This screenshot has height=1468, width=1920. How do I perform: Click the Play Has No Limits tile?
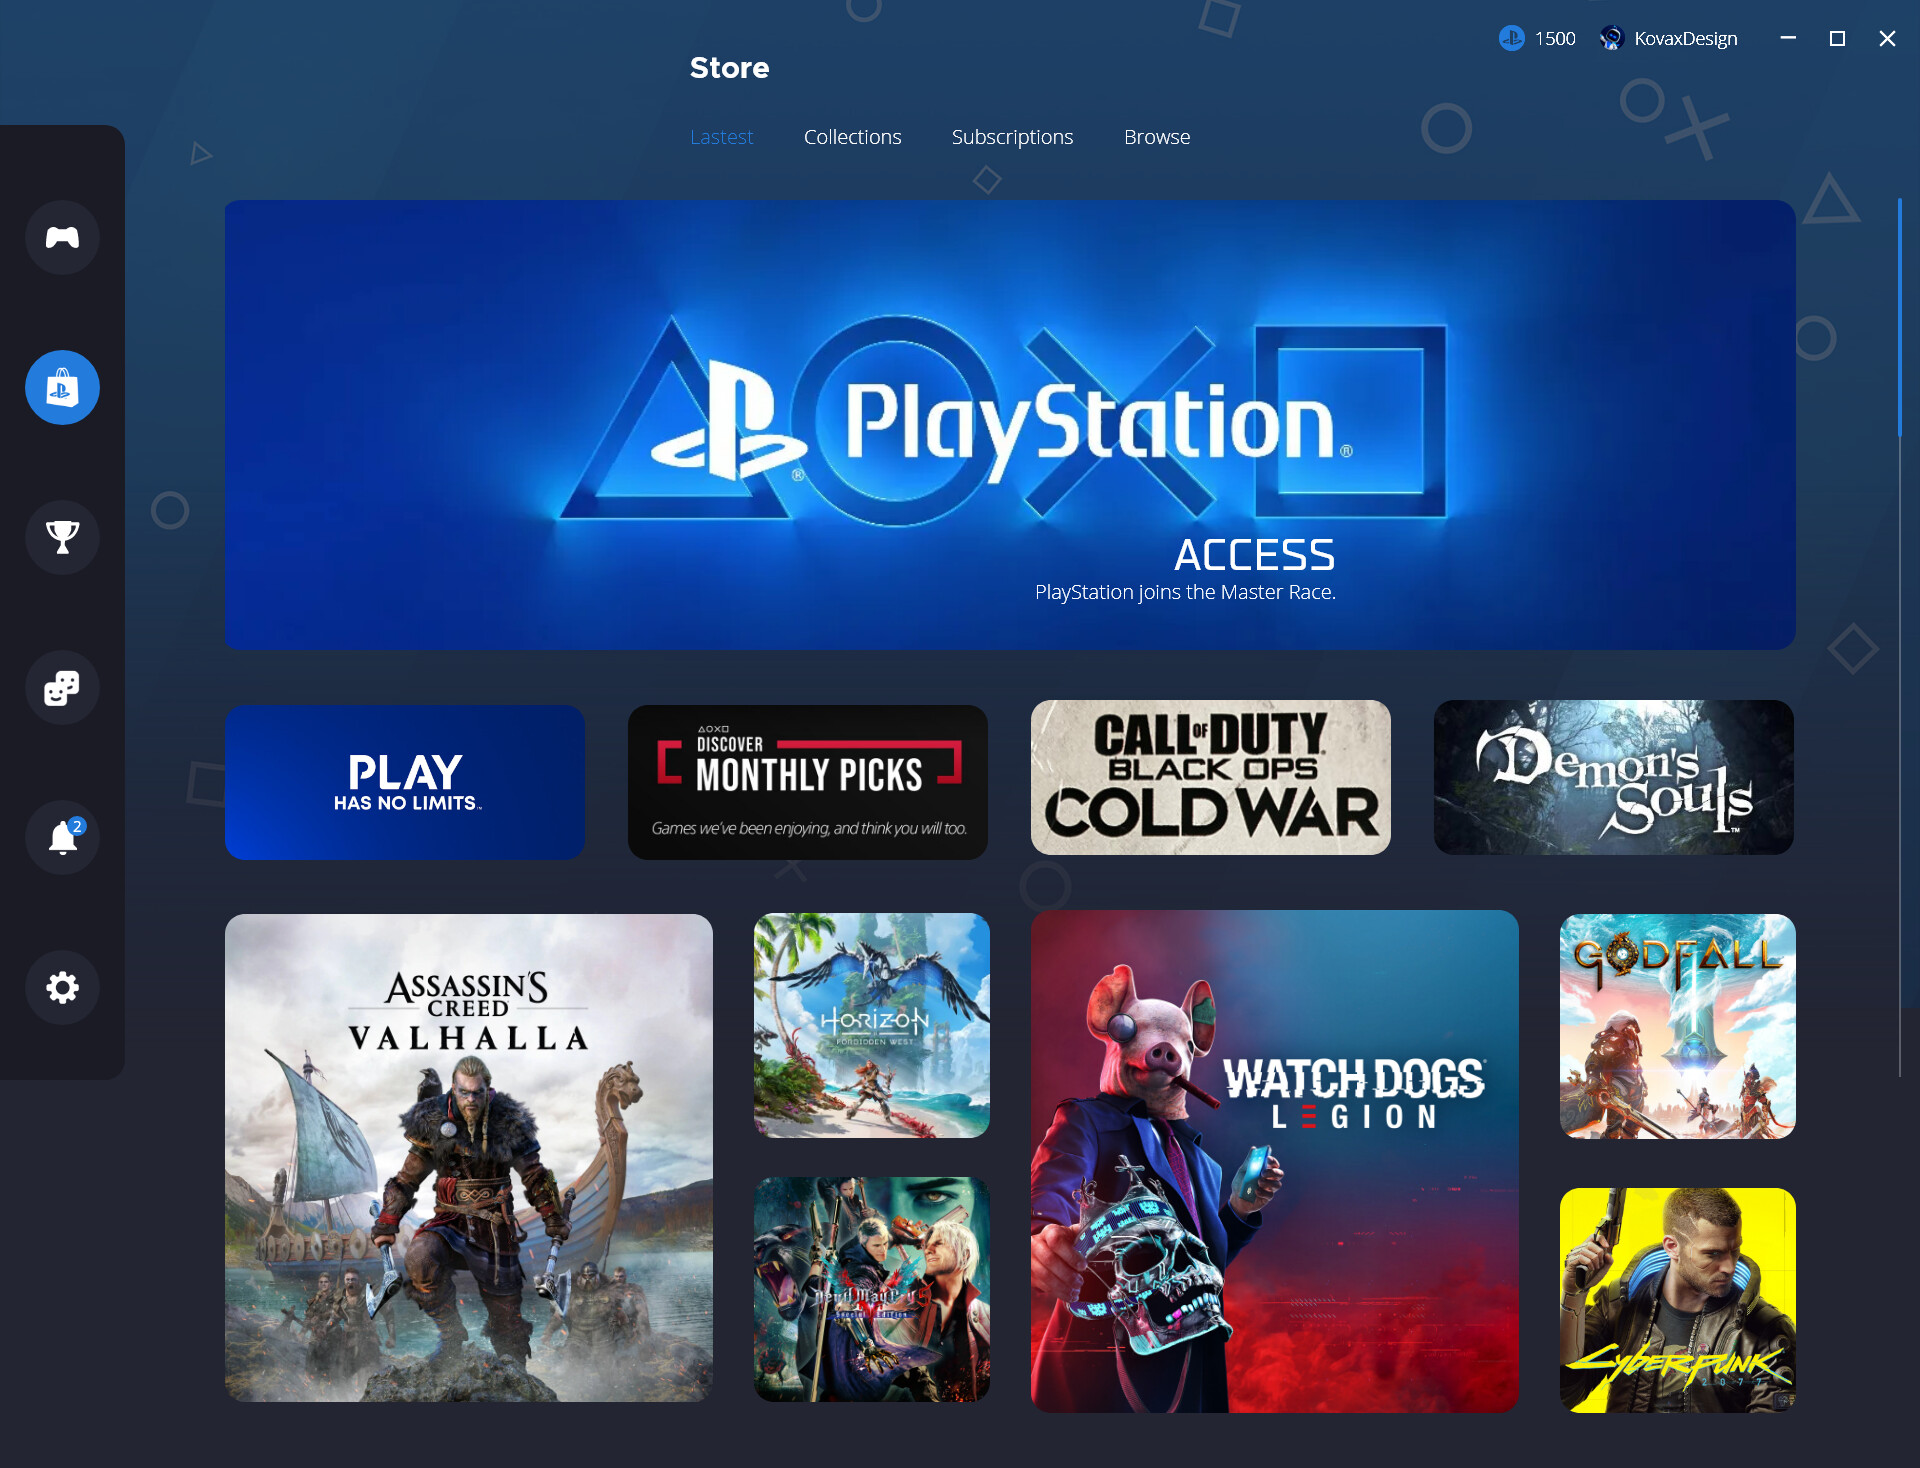click(405, 781)
